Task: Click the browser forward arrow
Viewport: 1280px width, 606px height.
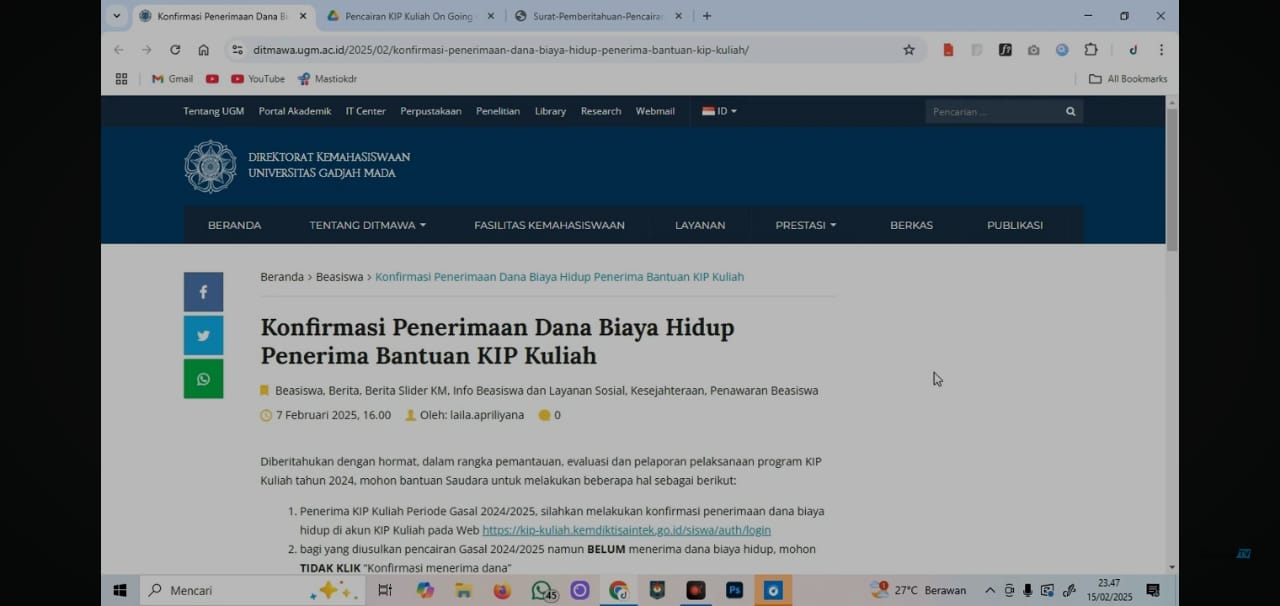Action: [x=147, y=50]
